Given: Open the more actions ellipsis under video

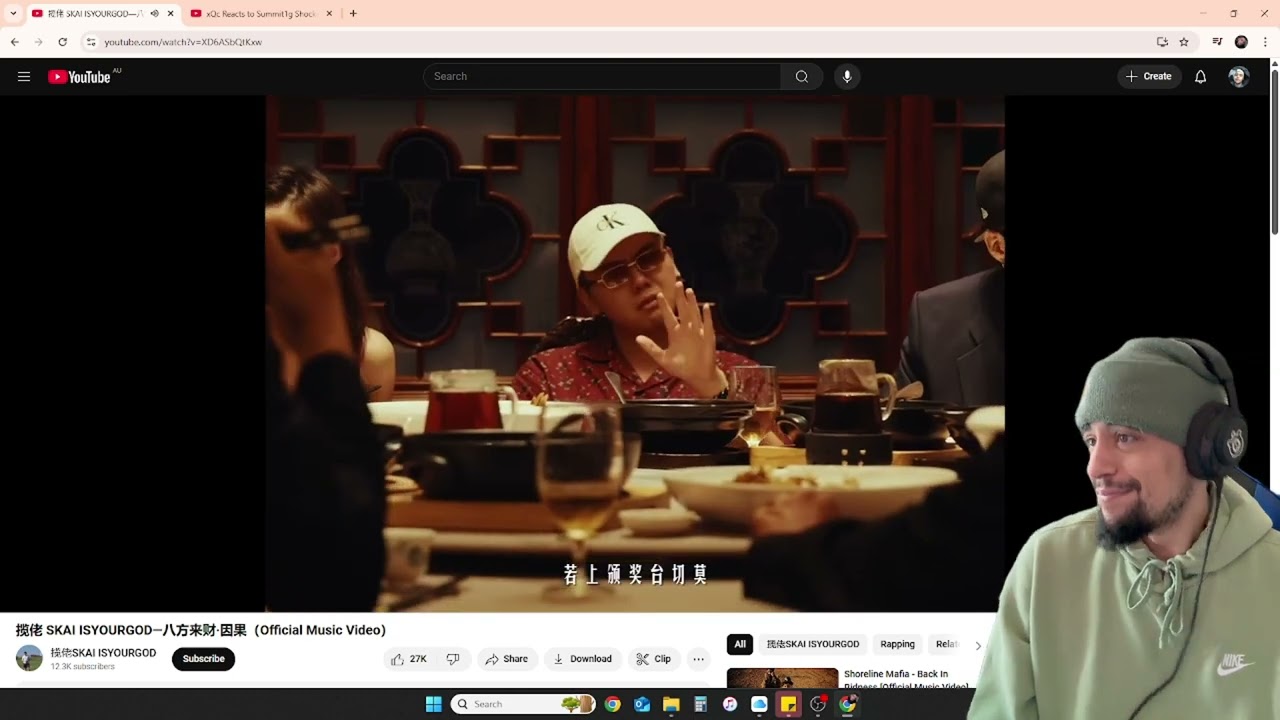Looking at the screenshot, I should 698,659.
